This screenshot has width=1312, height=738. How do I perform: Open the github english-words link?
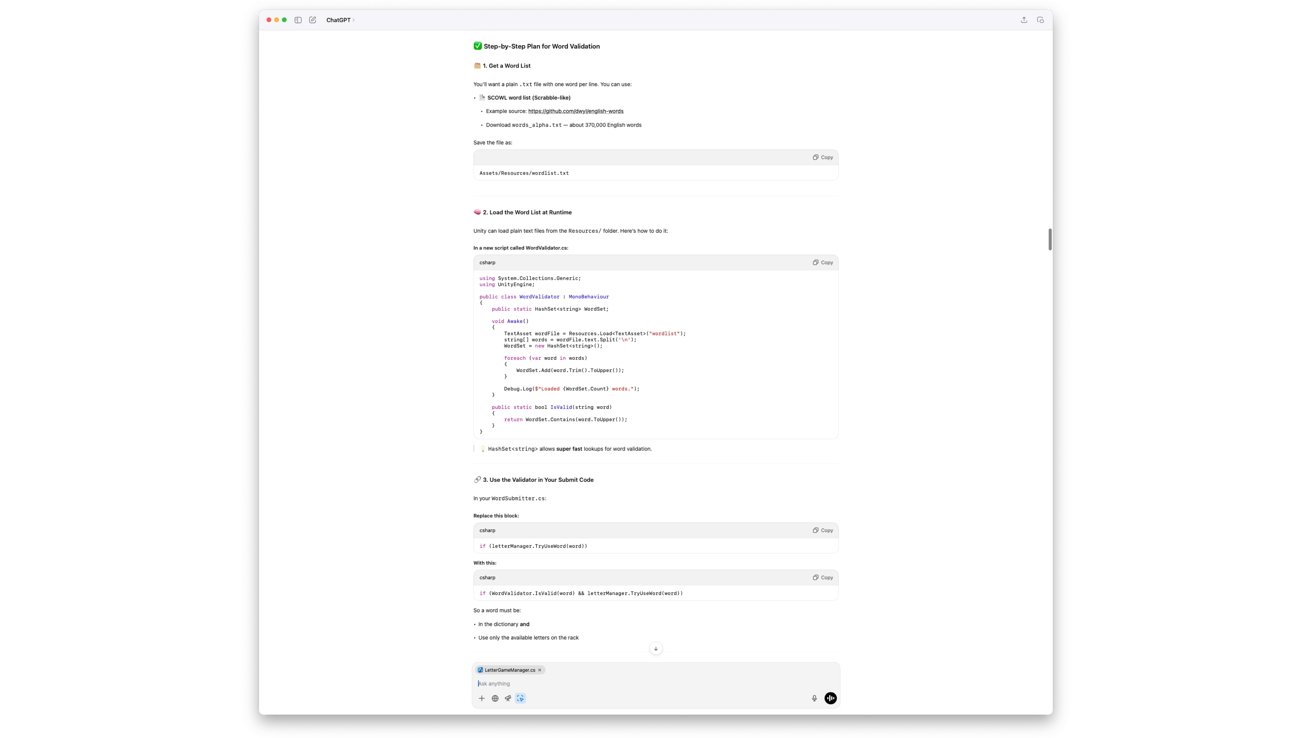point(575,111)
